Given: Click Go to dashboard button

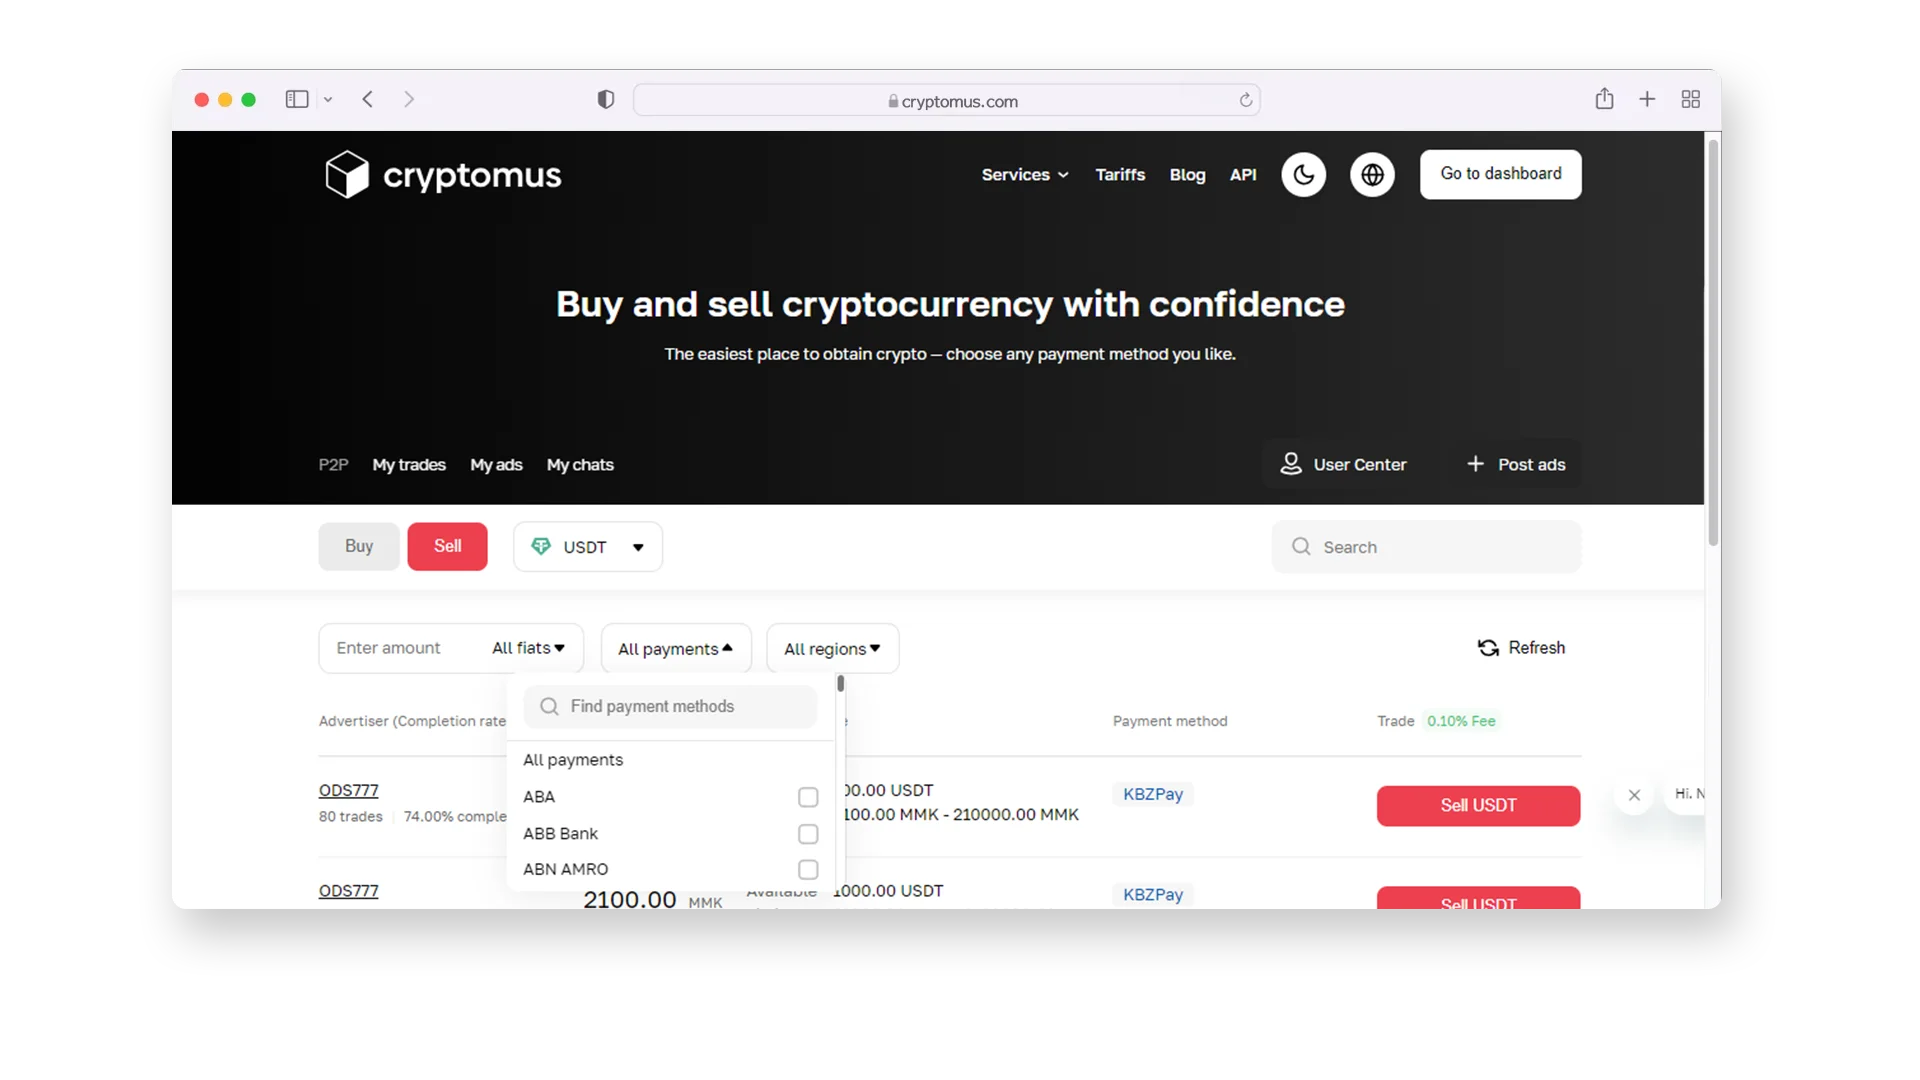Looking at the screenshot, I should coord(1501,173).
